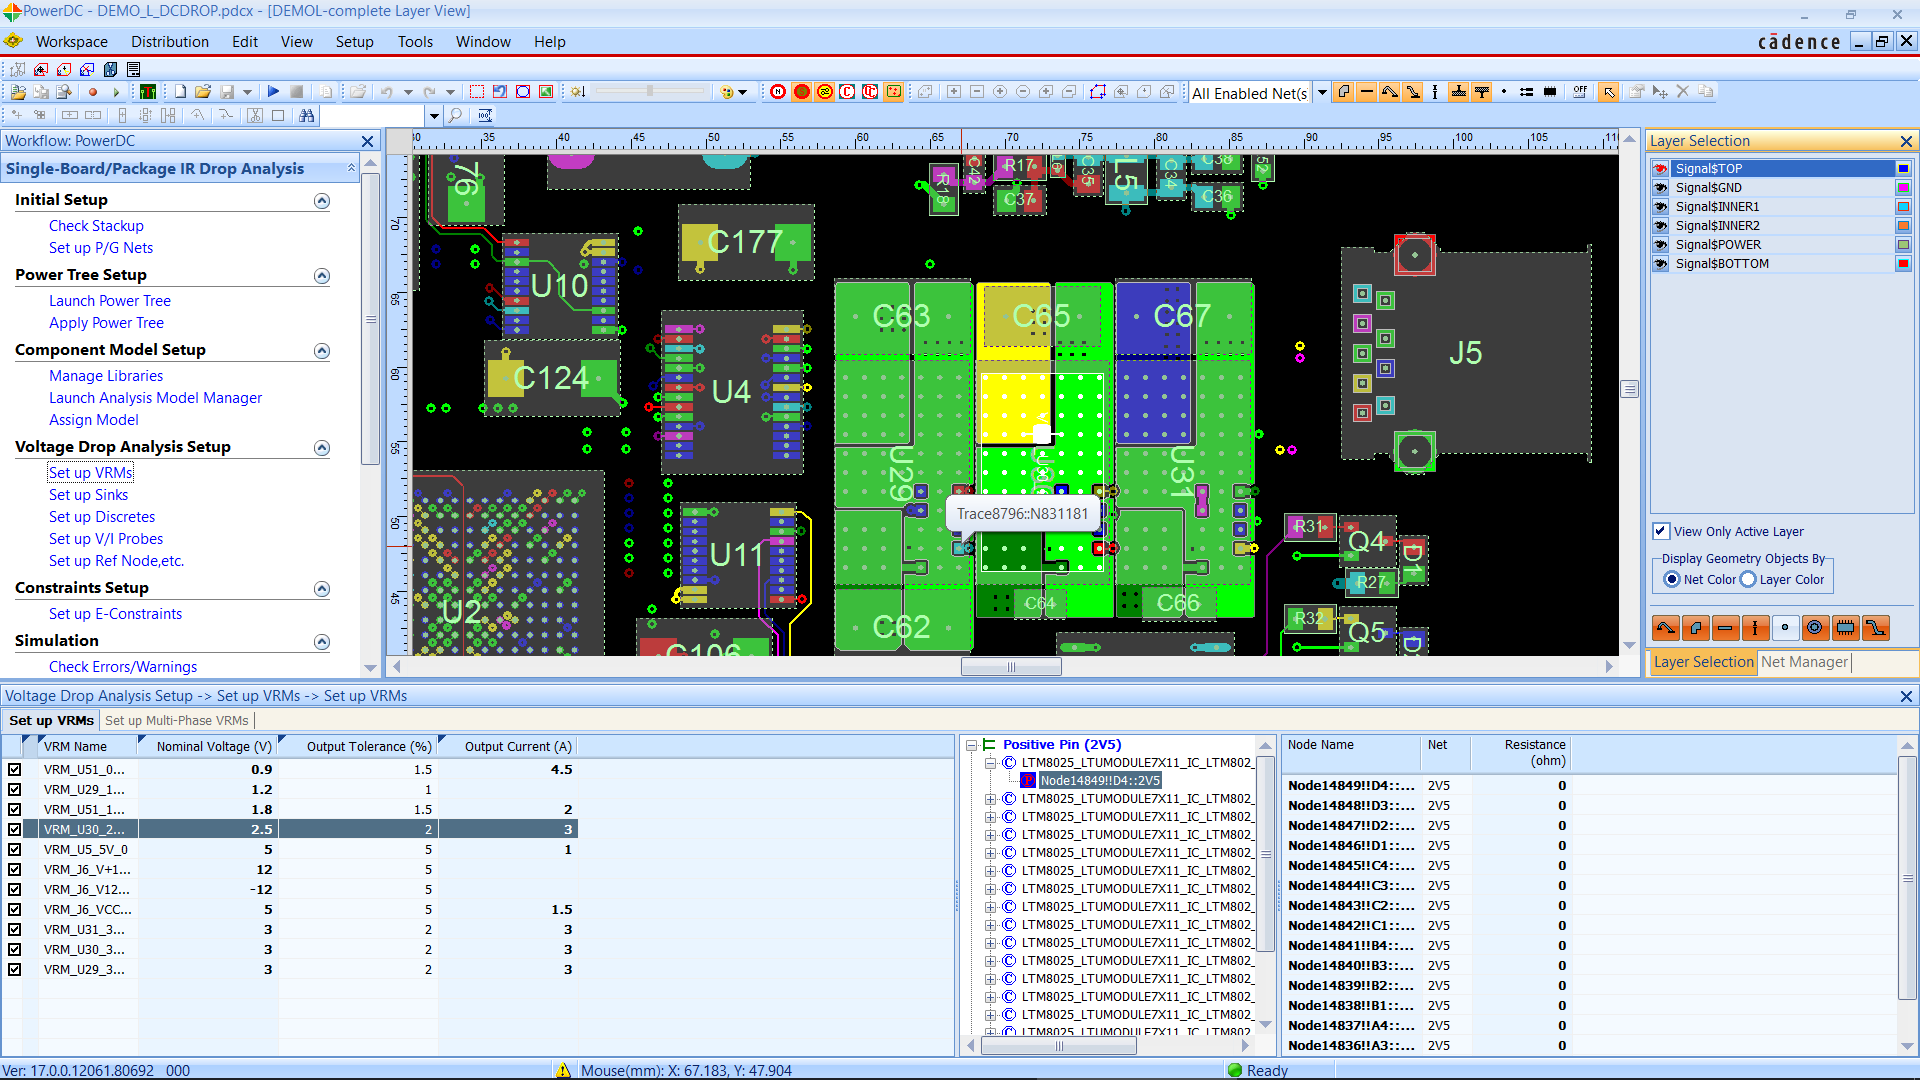Click the Signal$GND layer color swatch
This screenshot has height=1080, width=1920.
point(1903,187)
